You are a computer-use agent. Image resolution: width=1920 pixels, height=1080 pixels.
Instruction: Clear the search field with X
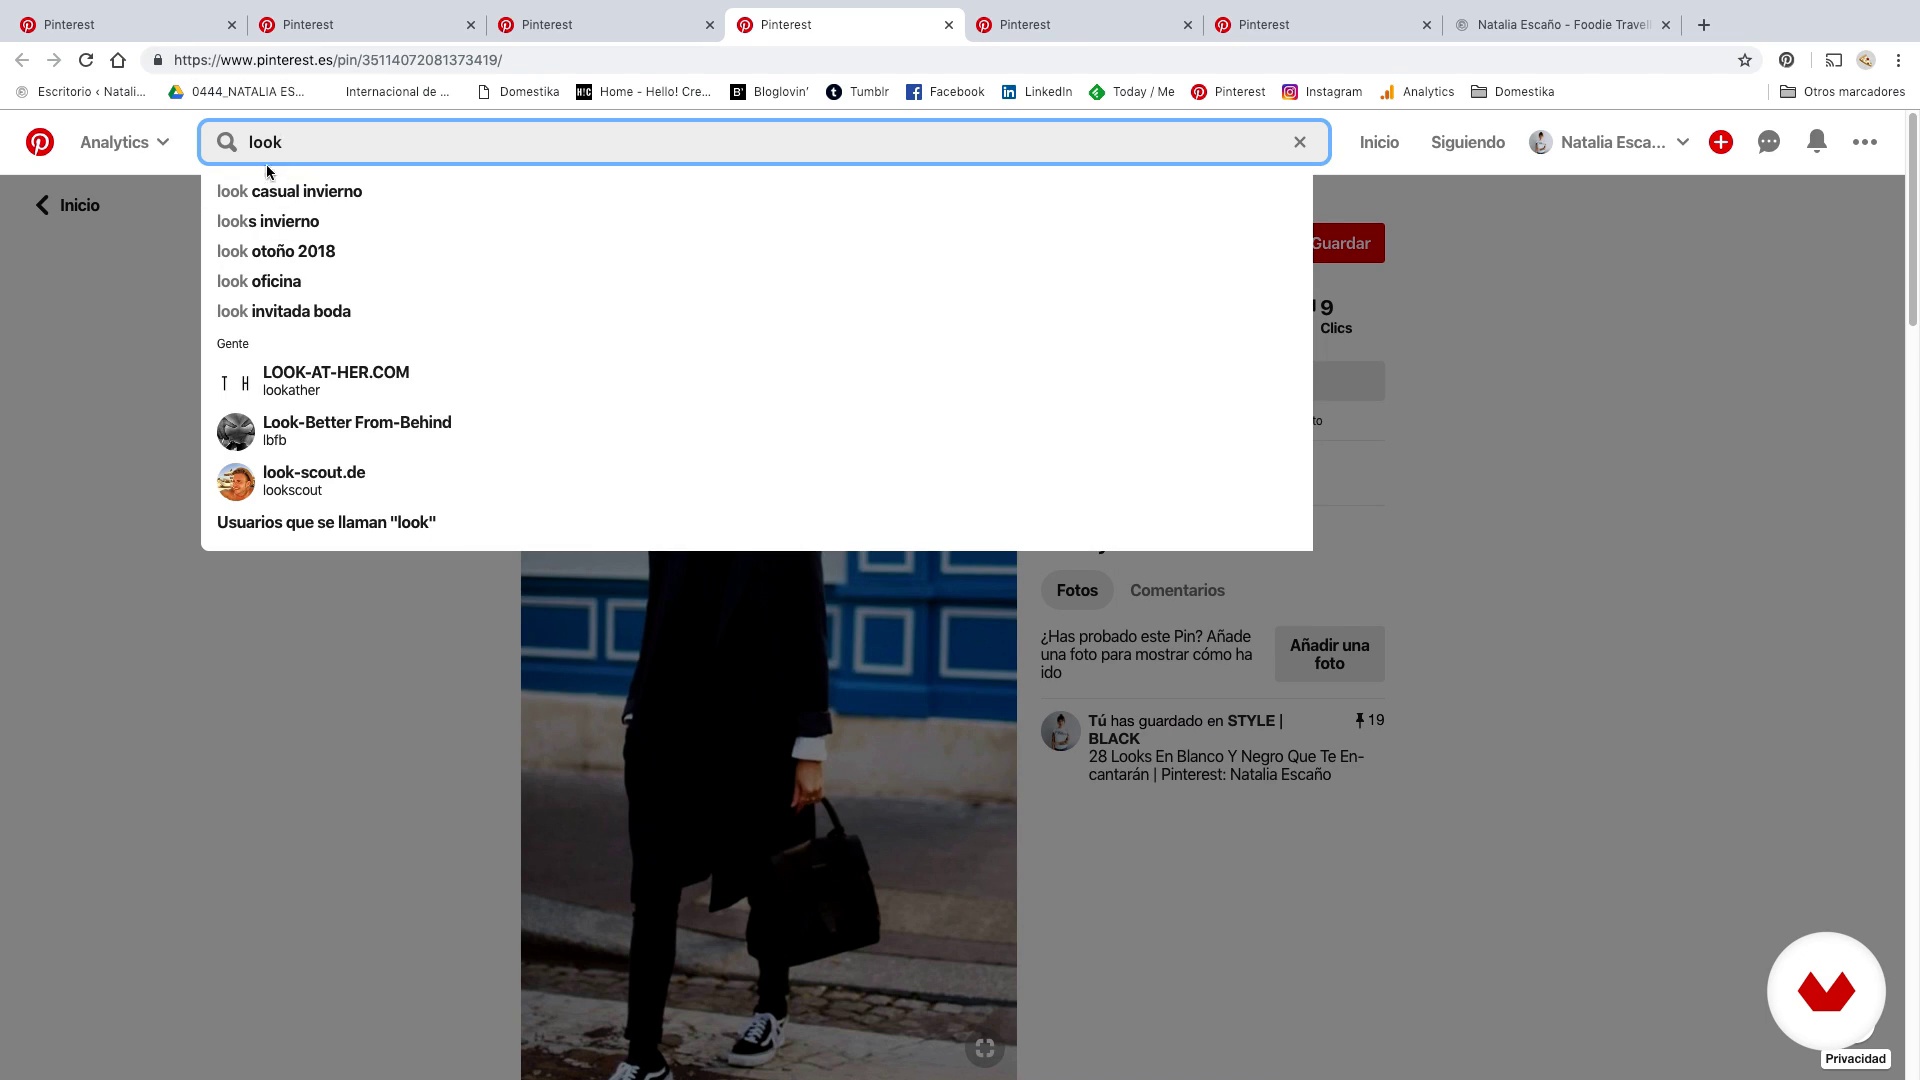[1300, 142]
